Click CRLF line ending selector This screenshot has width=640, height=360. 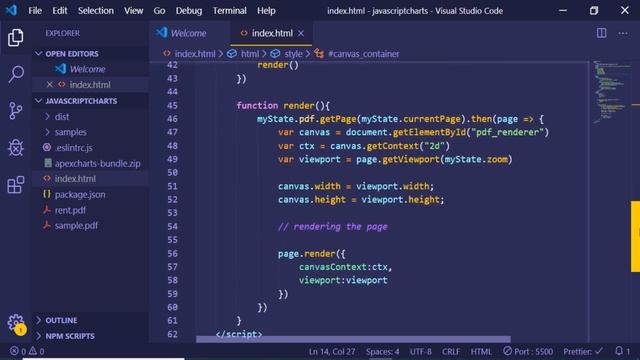451,351
